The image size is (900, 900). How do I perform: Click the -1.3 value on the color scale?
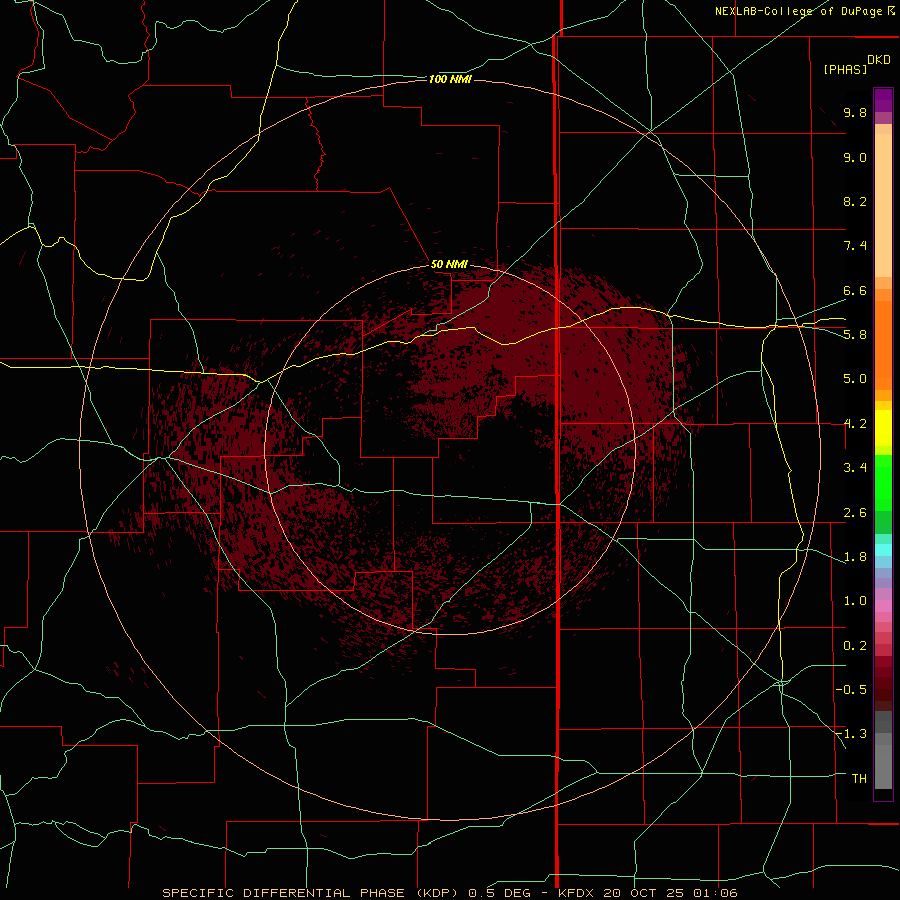point(851,734)
